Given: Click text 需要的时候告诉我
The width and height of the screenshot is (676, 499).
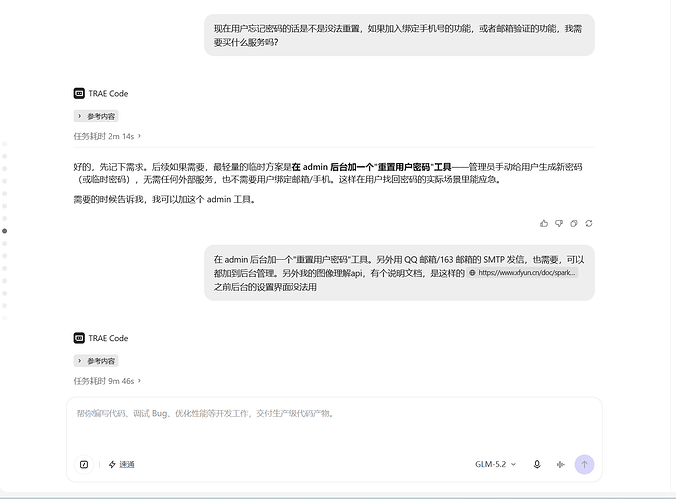Looking at the screenshot, I should [x=108, y=200].
